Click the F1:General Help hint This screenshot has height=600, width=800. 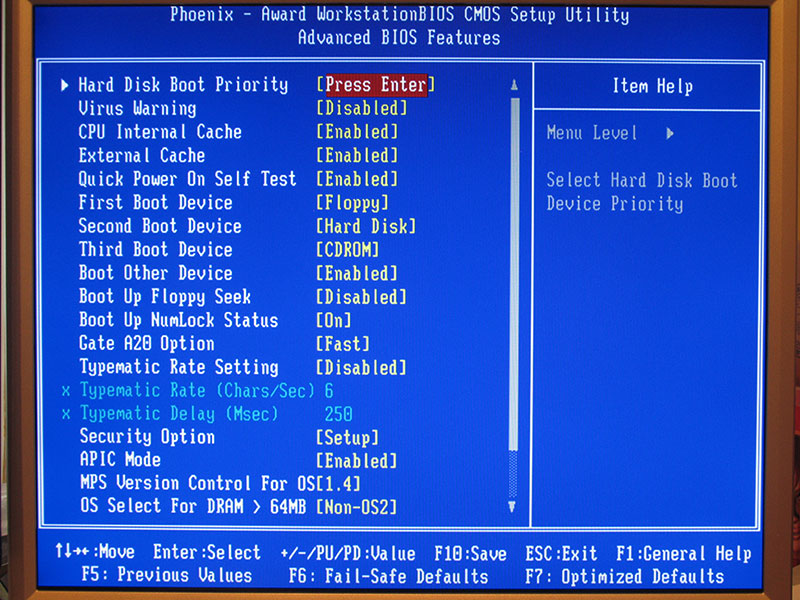click(x=684, y=554)
